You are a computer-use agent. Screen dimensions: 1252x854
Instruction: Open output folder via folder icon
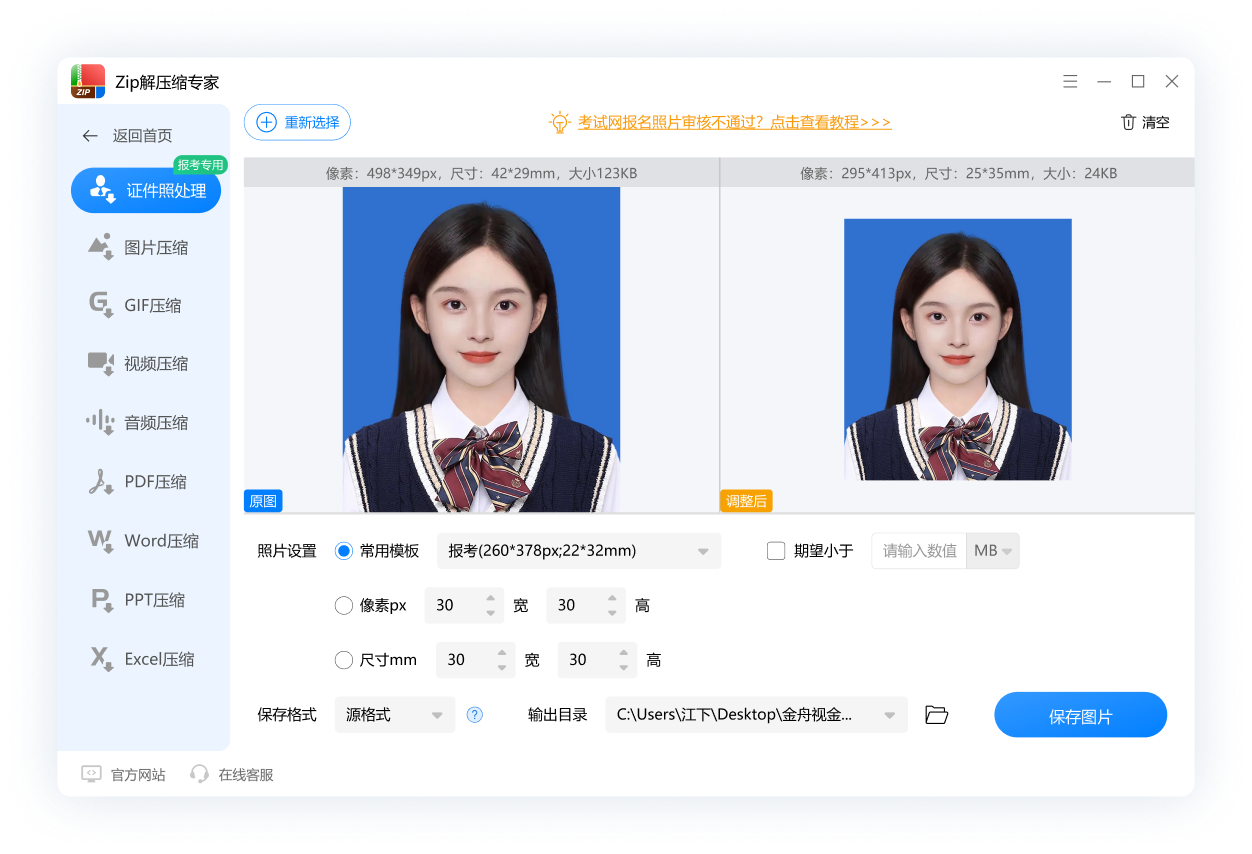936,715
